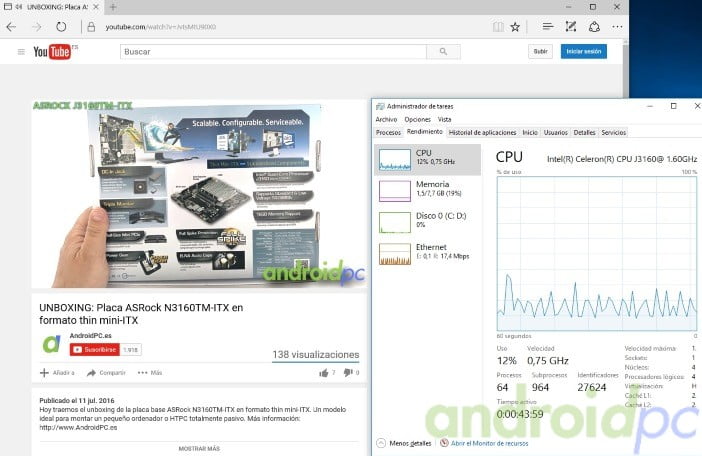Open AndroidPC.es channel avatar
This screenshot has height=456, width=702.
click(x=51, y=344)
